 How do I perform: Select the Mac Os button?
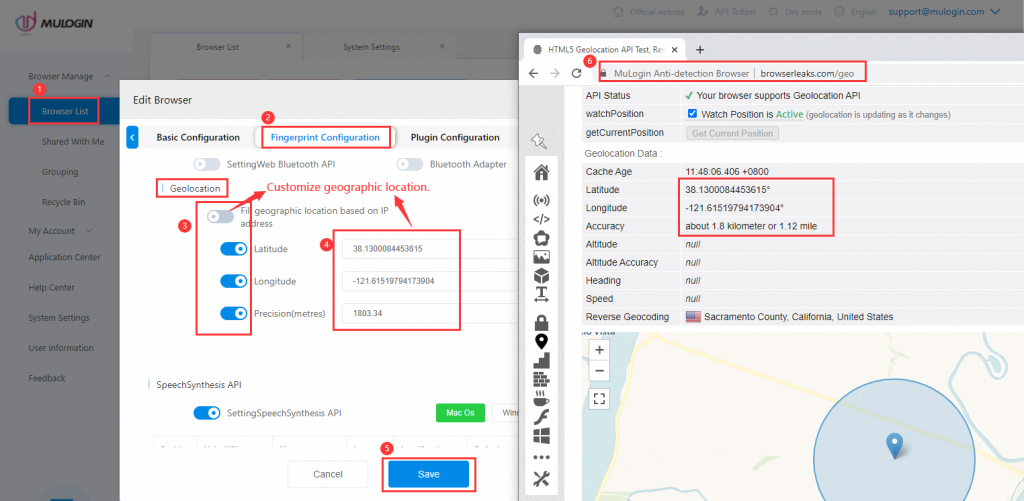click(x=460, y=413)
